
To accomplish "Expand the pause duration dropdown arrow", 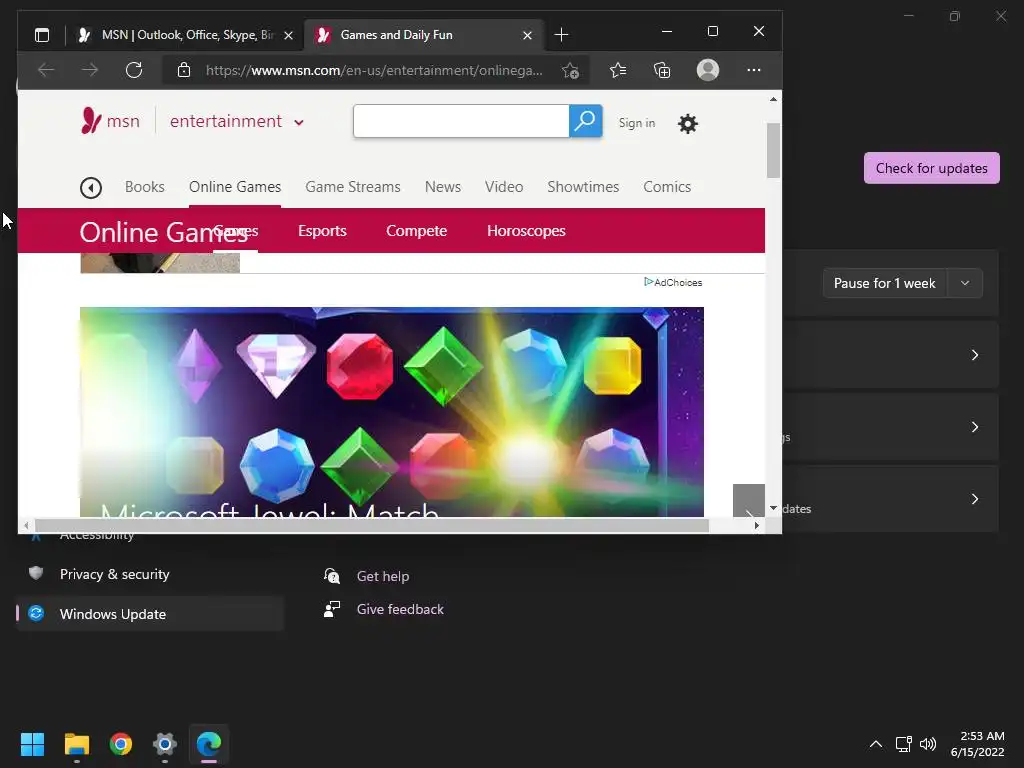I will click(965, 283).
